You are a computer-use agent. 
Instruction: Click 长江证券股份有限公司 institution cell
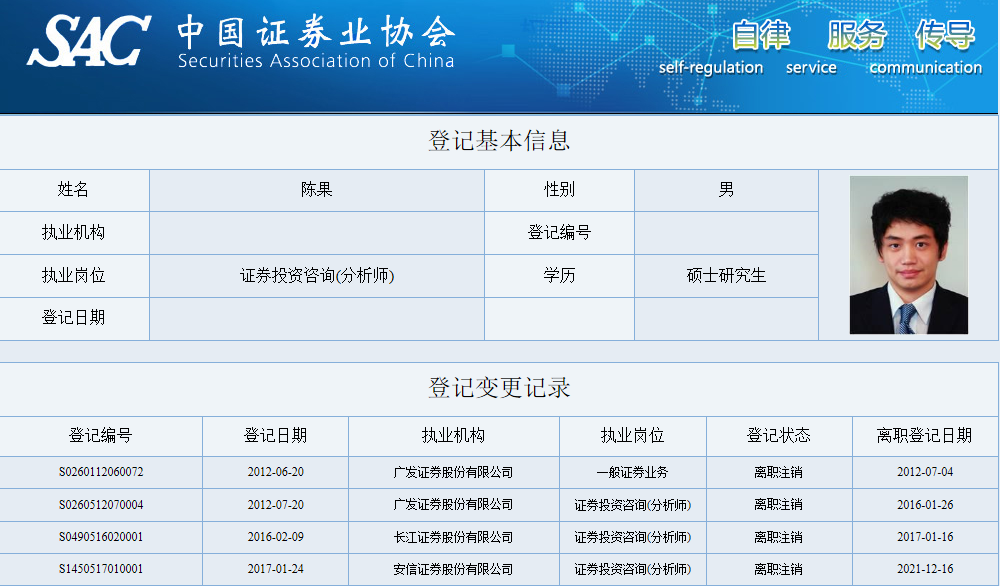pyautogui.click(x=453, y=537)
